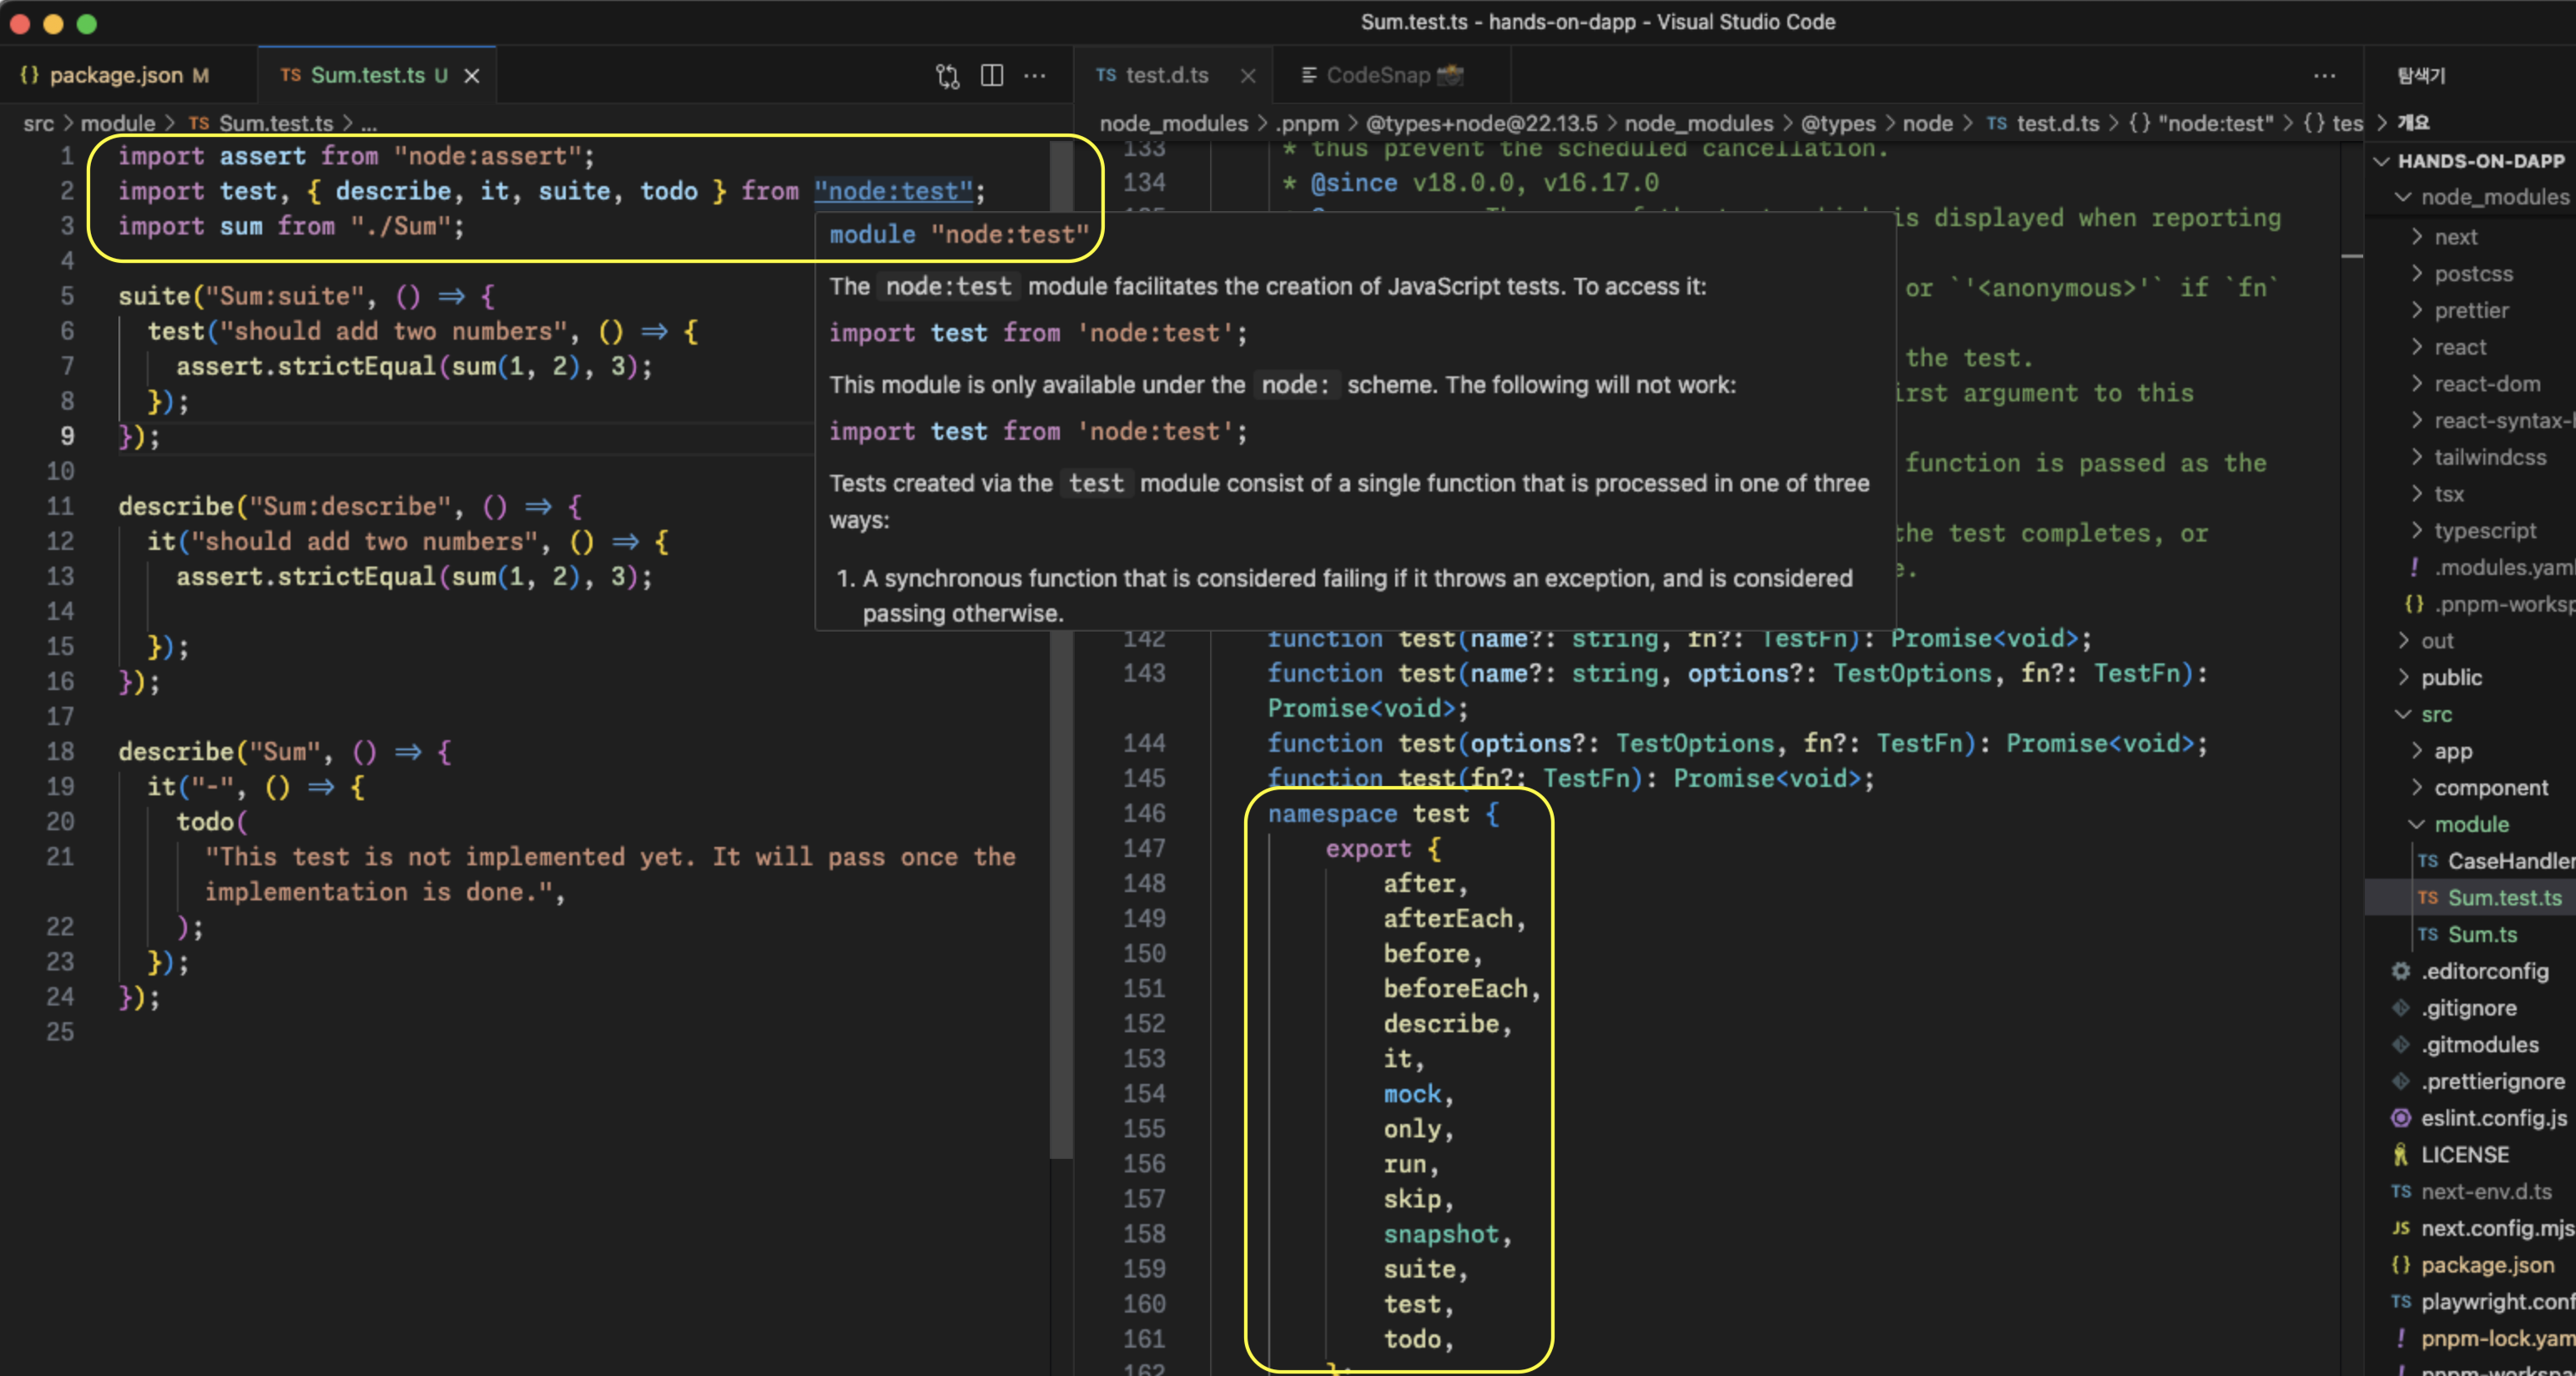Image resolution: width=2576 pixels, height=1376 pixels.
Task: Close the Sum.test.ts tab
Action: coord(472,76)
